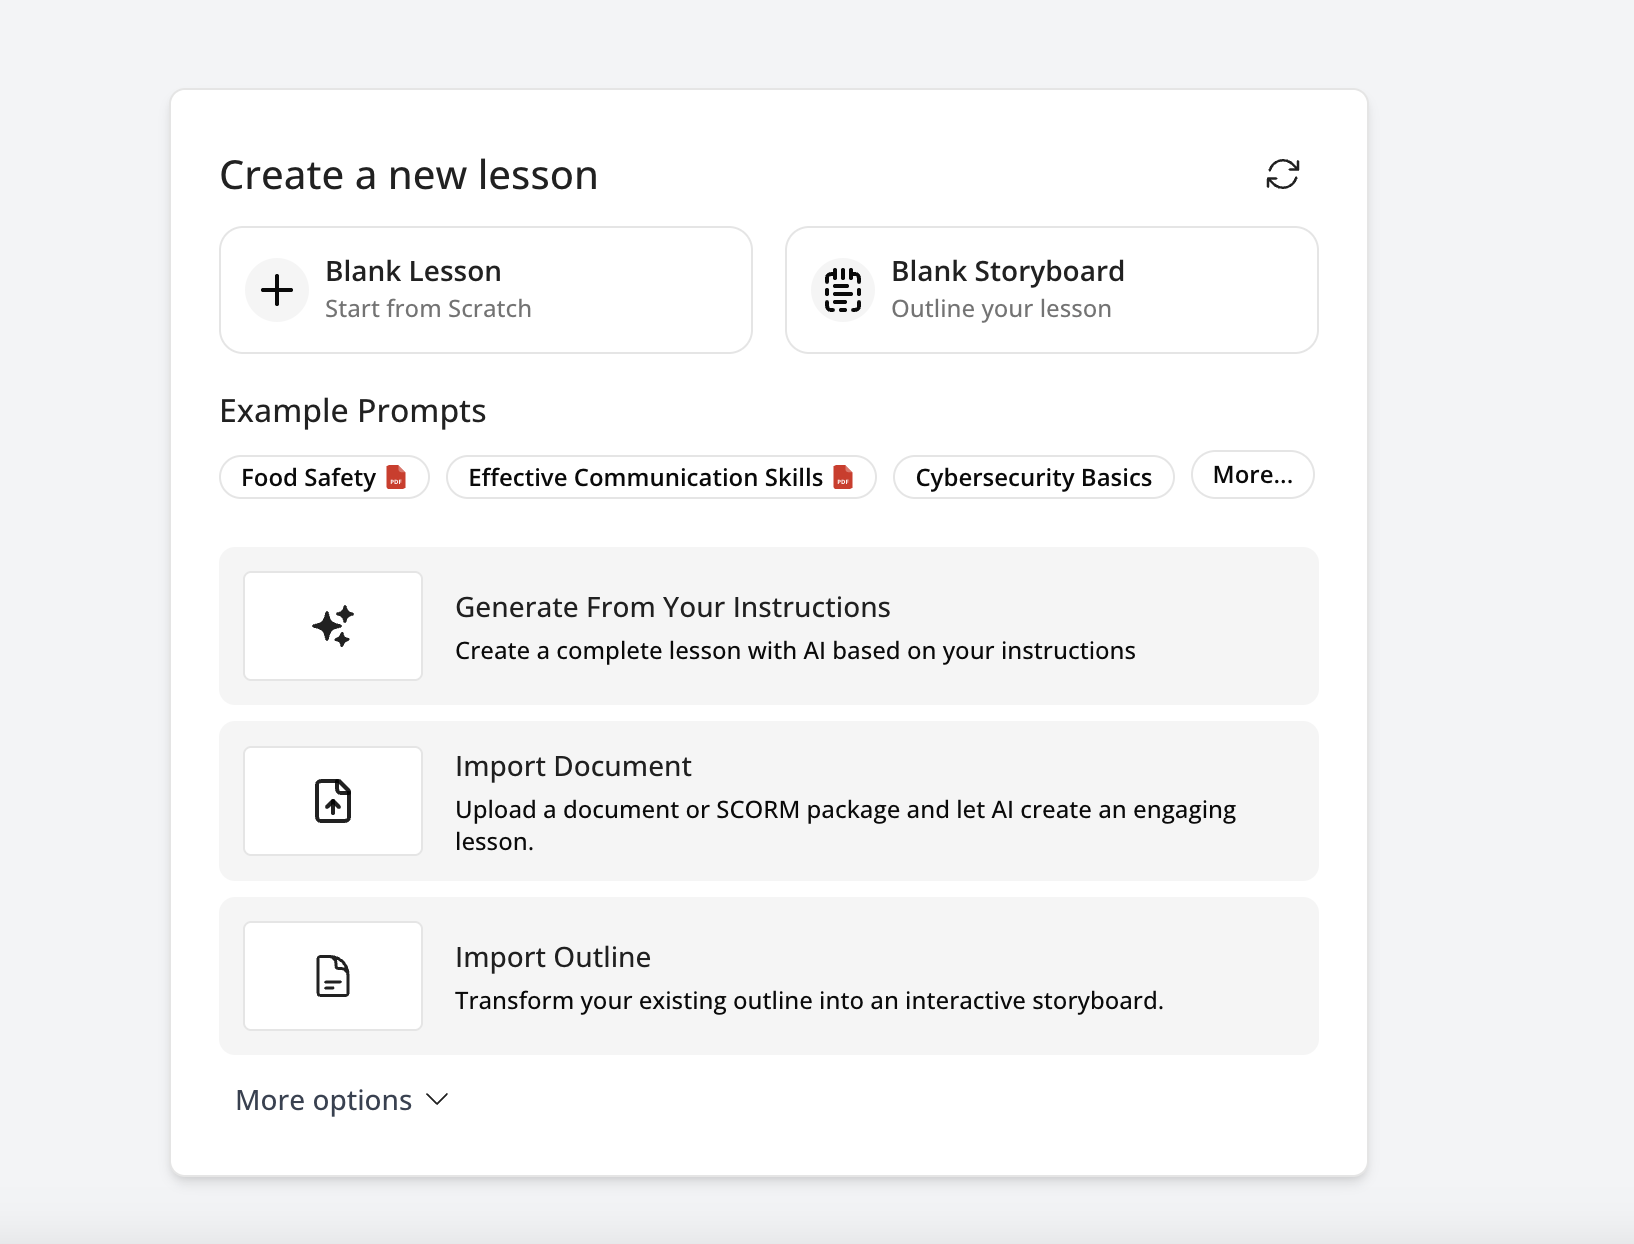Click the chevron next to More options
Image resolution: width=1634 pixels, height=1244 pixels.
point(437,1100)
